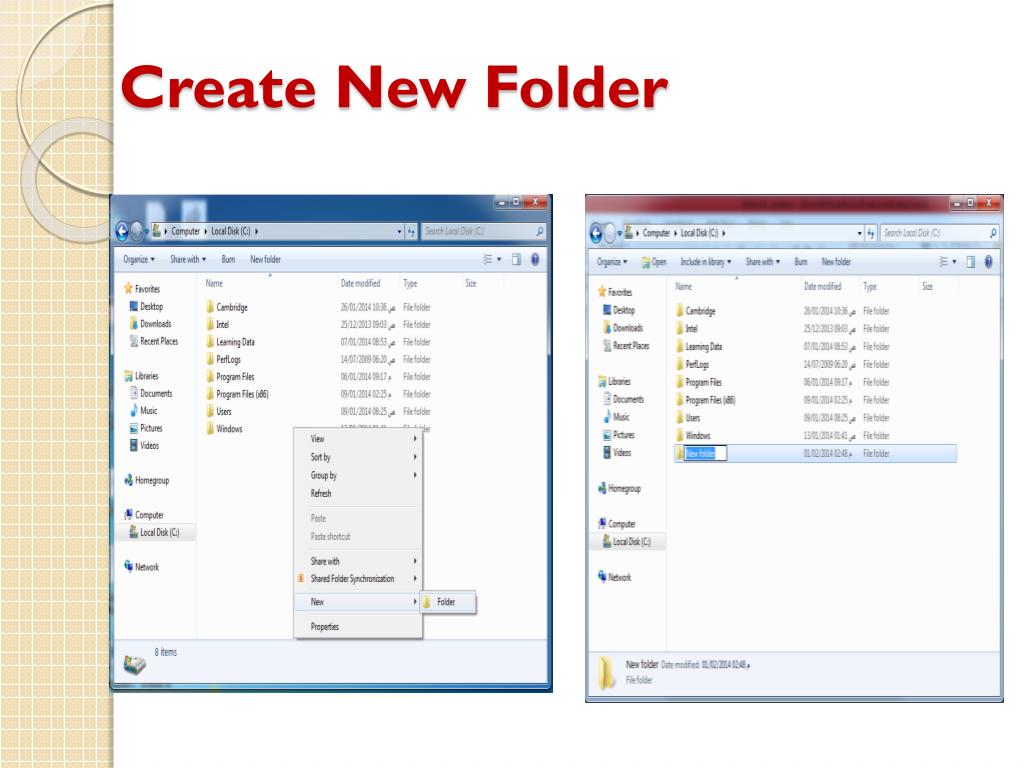Click Homegroup icon in left window sidebar

(128, 480)
